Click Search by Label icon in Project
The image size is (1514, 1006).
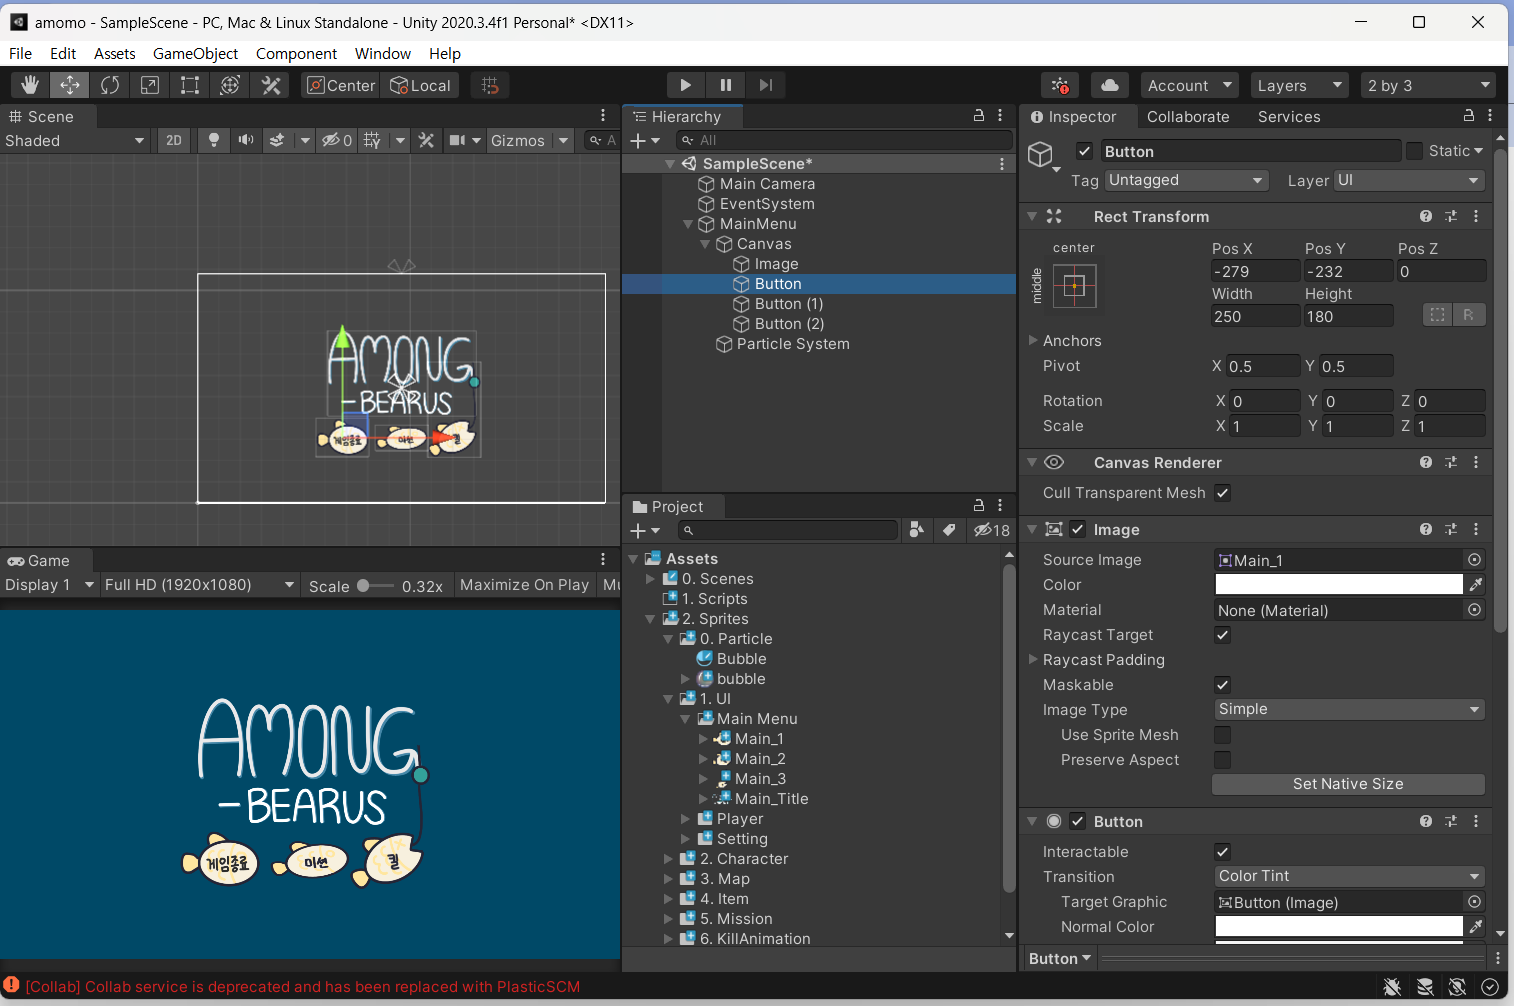(x=949, y=530)
